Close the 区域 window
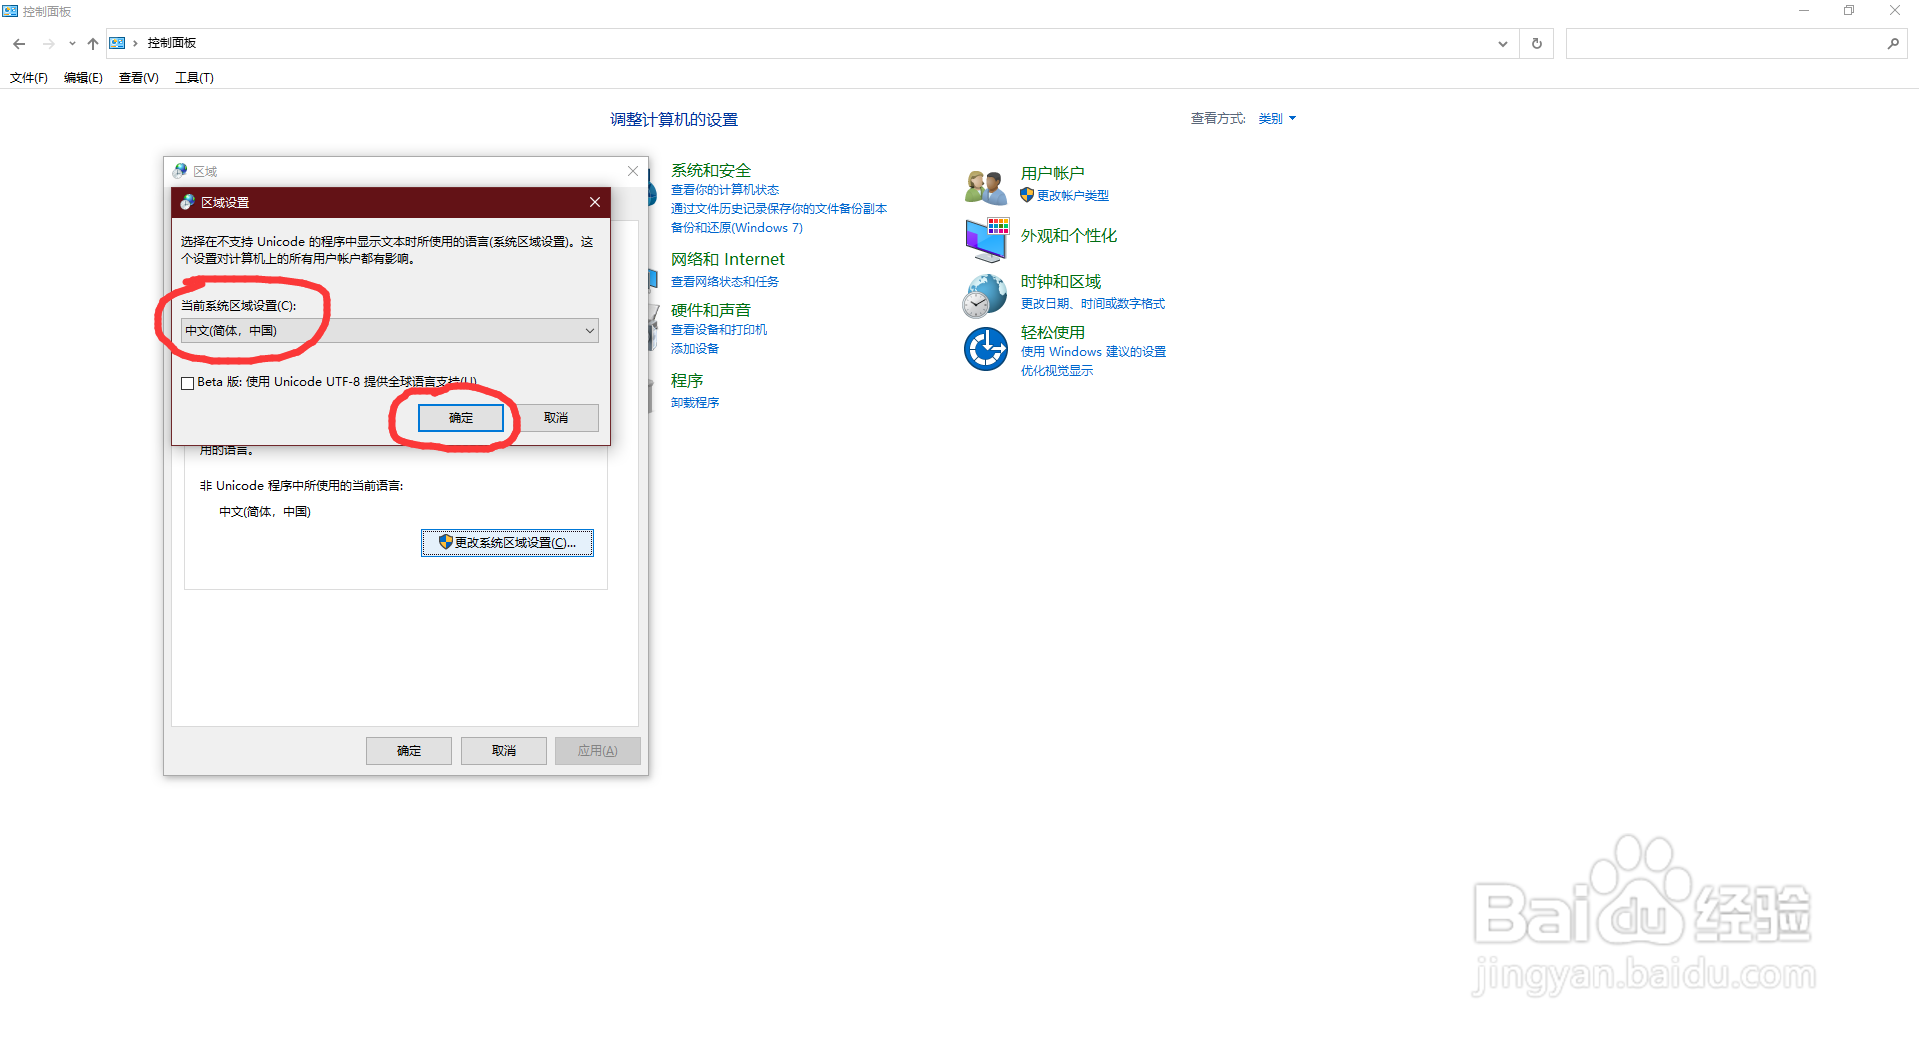Image resolution: width=1919 pixels, height=1039 pixels. (x=633, y=171)
